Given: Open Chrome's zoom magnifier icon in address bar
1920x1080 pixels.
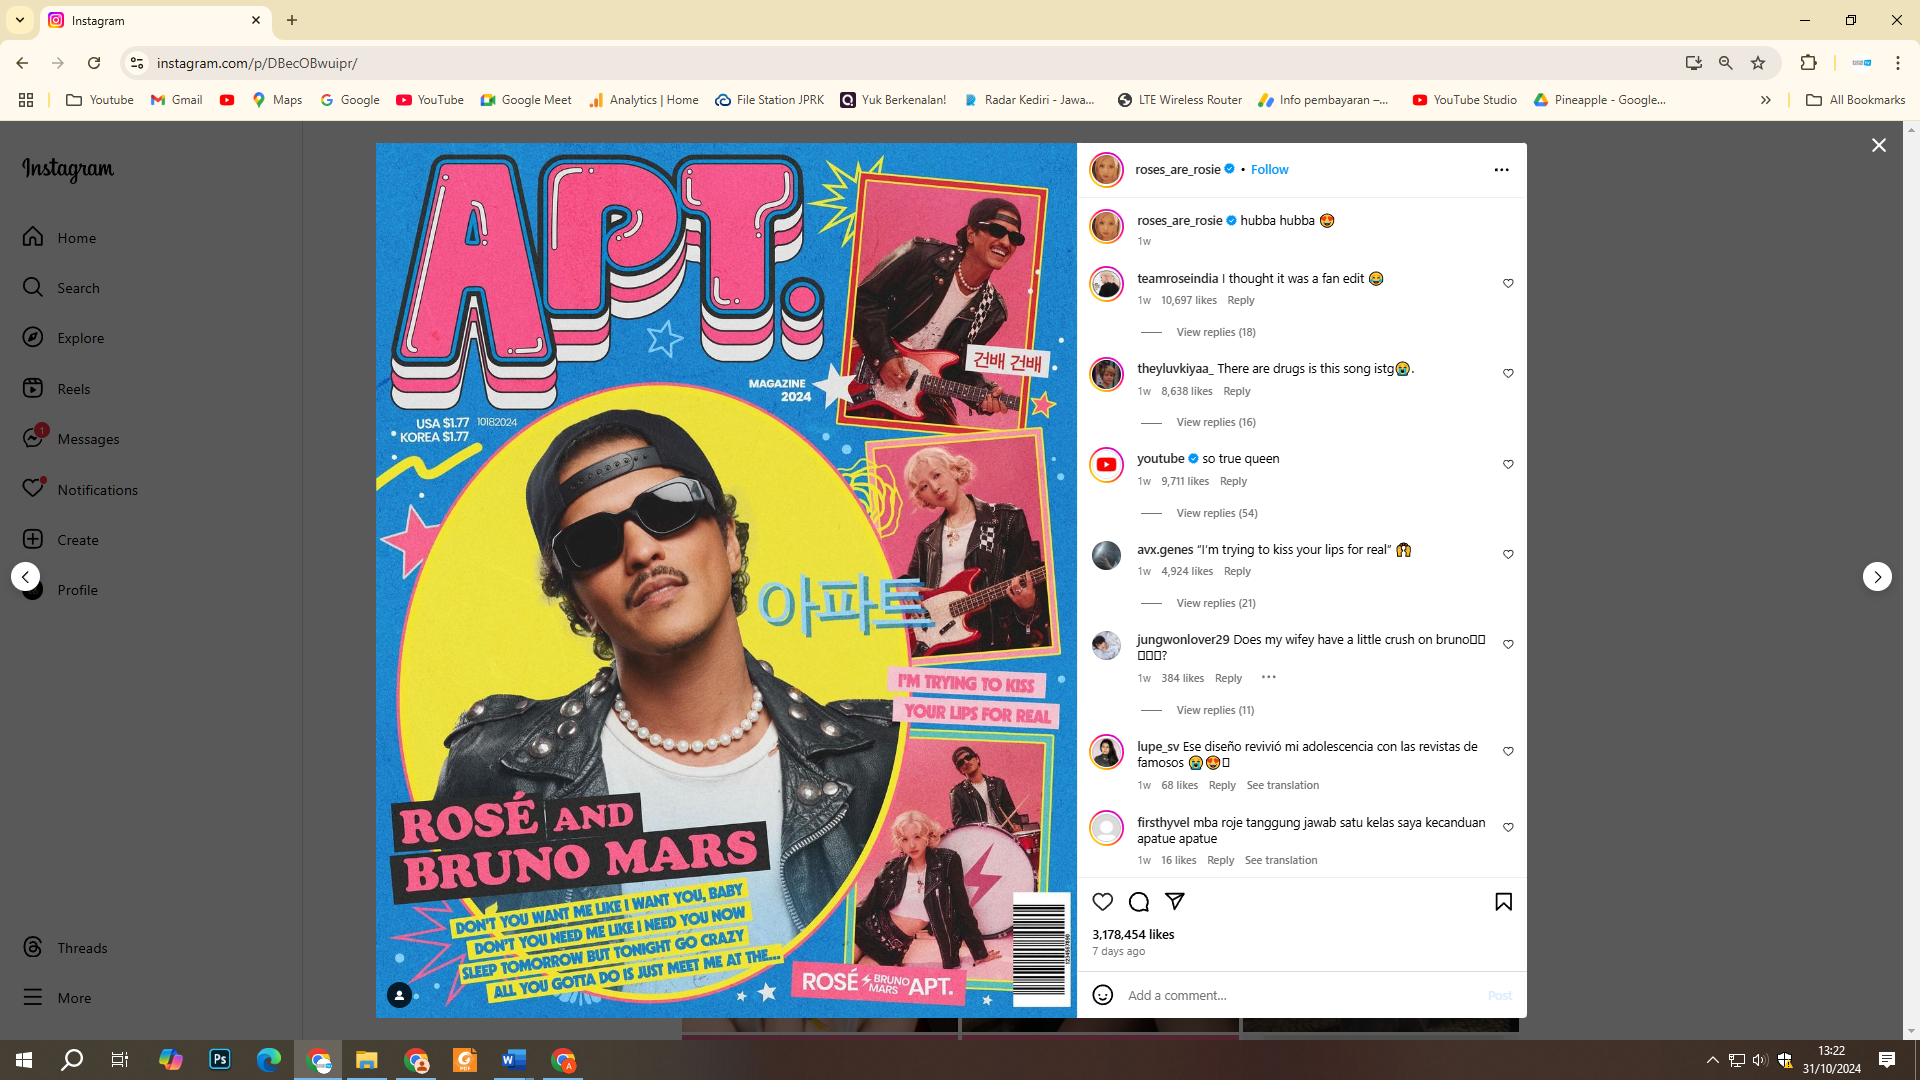Looking at the screenshot, I should (1725, 63).
